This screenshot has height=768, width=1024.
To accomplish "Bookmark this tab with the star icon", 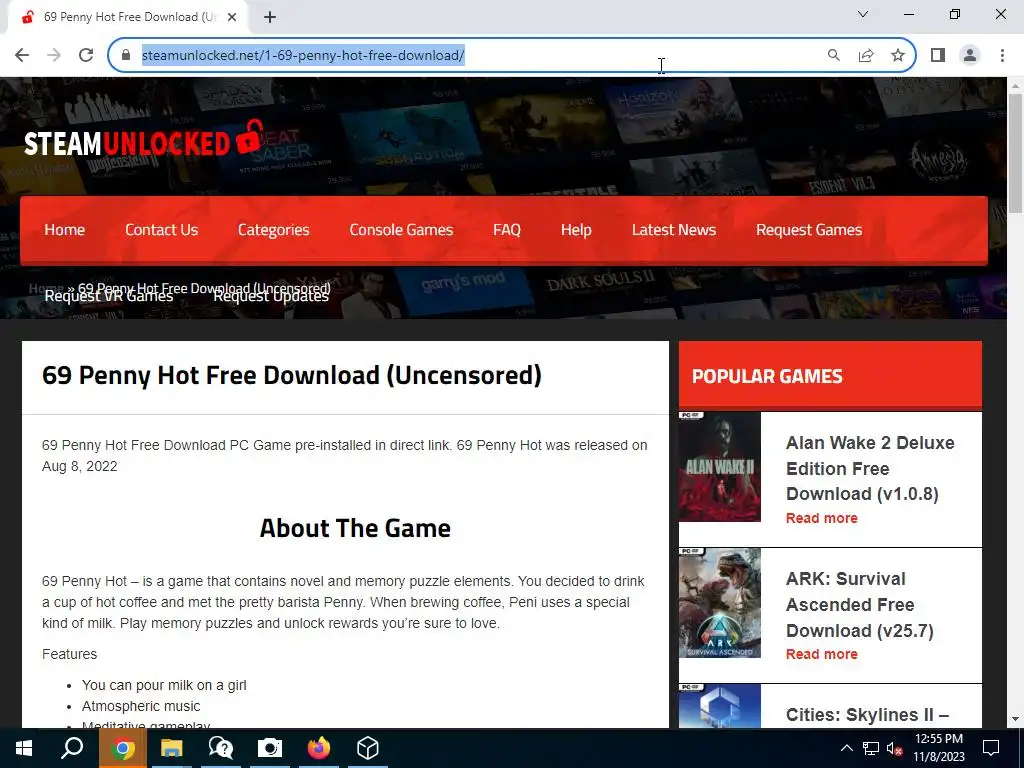I will (x=898, y=56).
